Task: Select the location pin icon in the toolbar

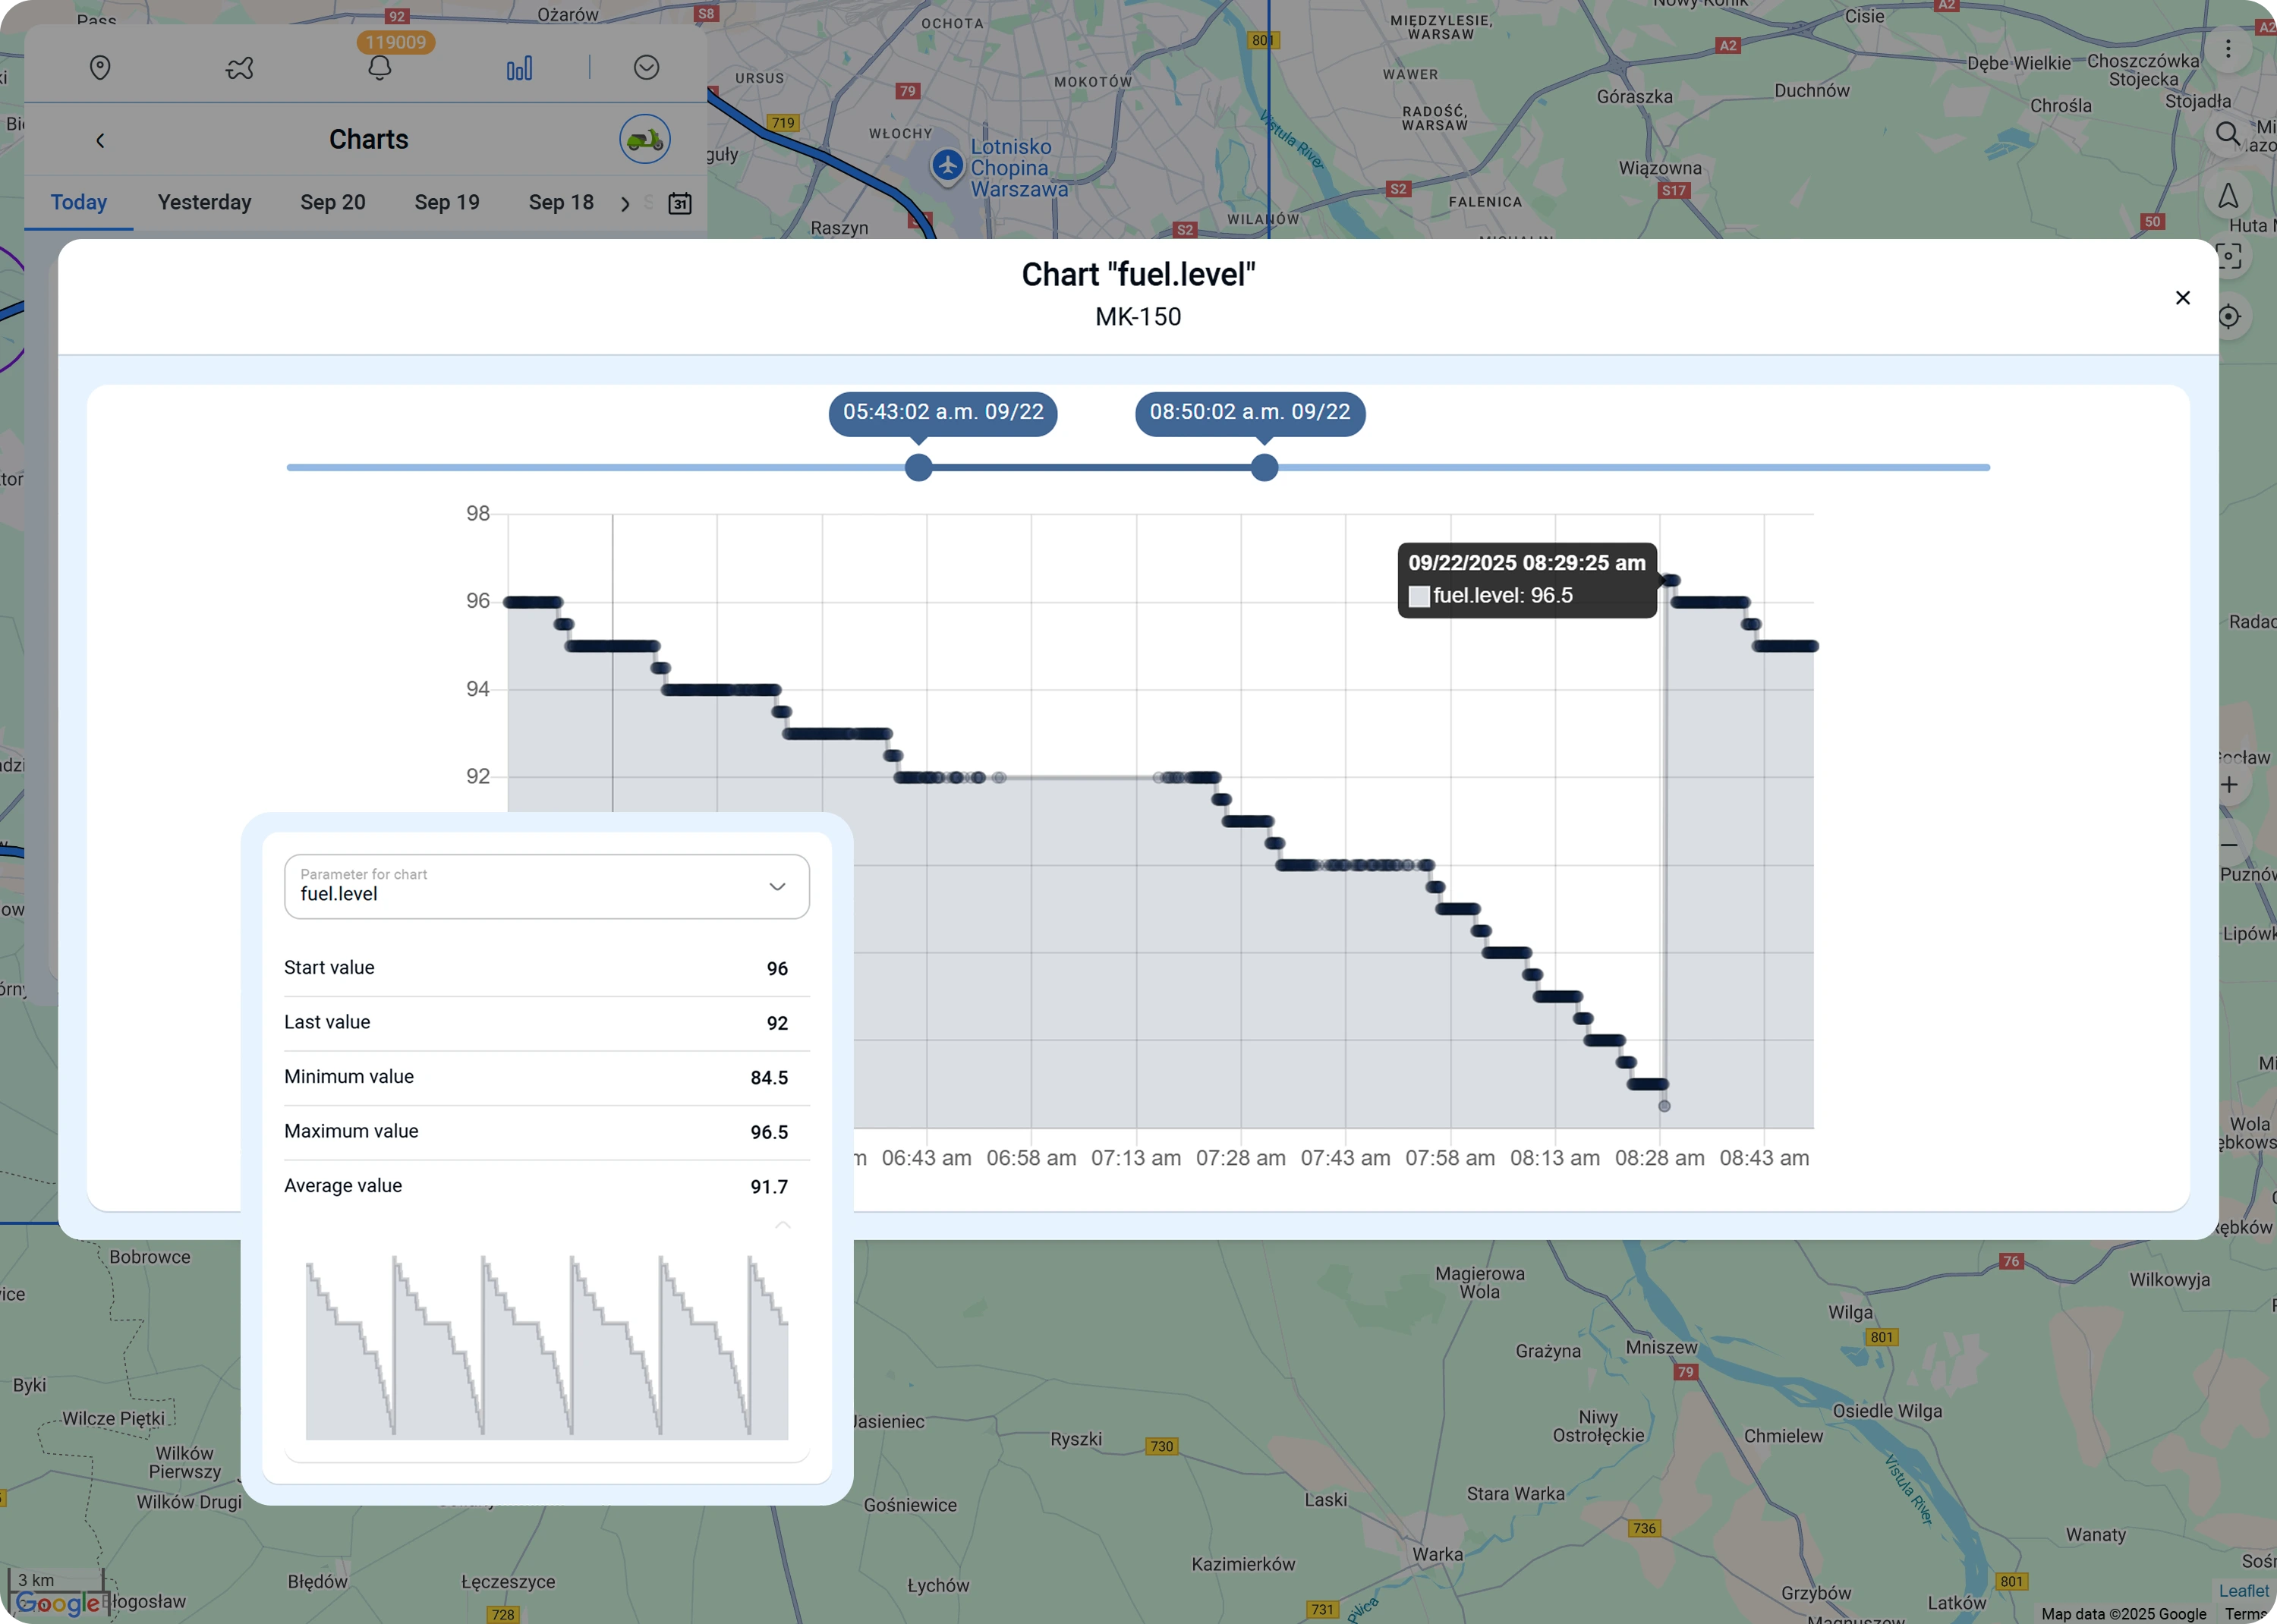Action: coord(100,67)
